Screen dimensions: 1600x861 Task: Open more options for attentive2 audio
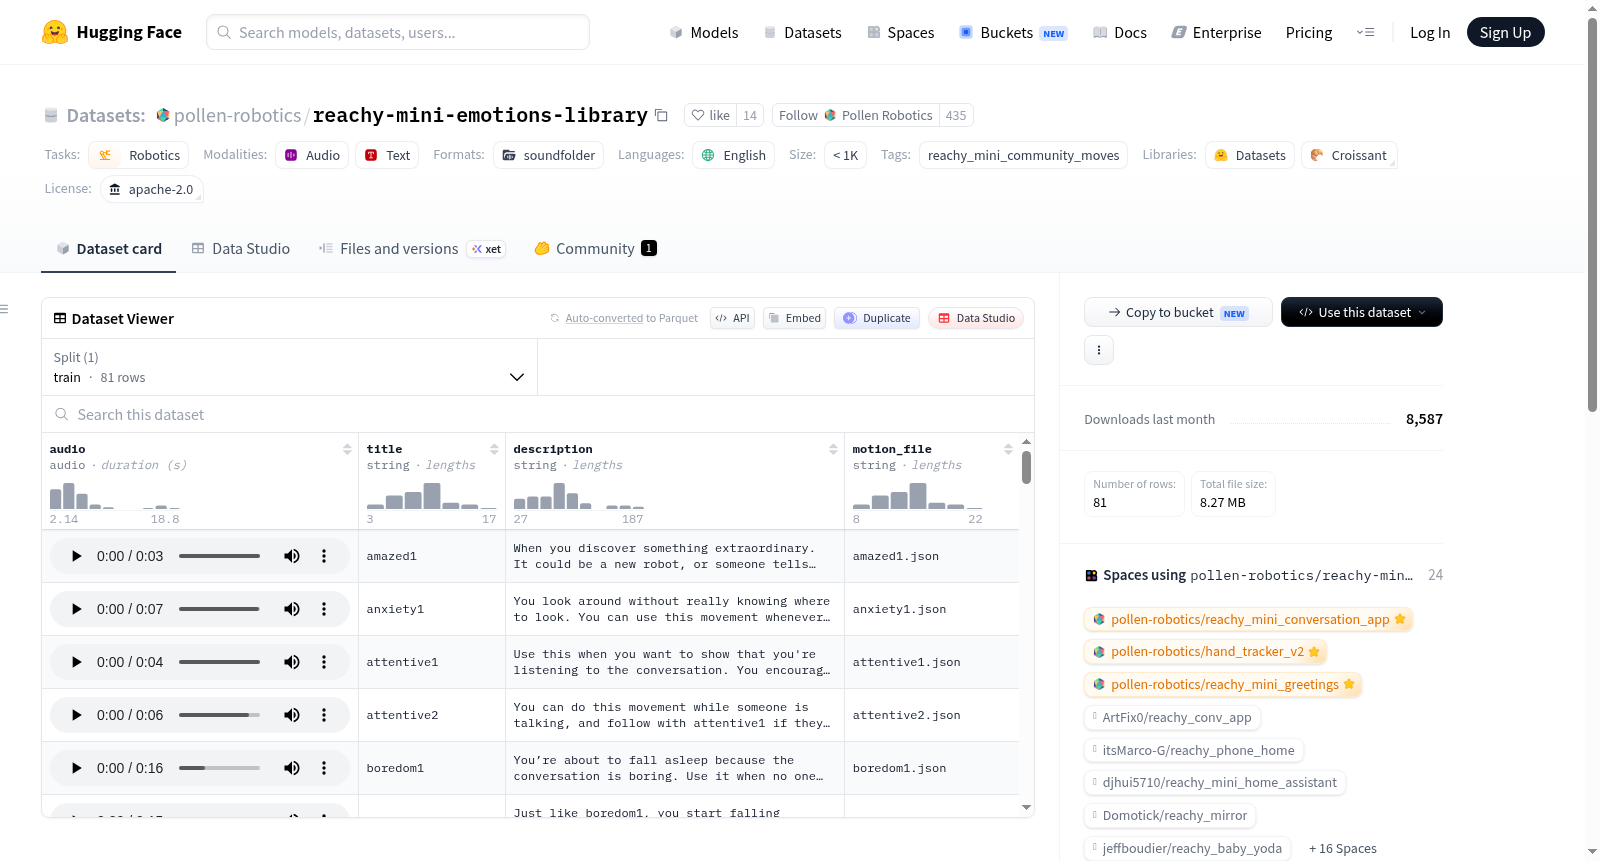[x=324, y=715]
